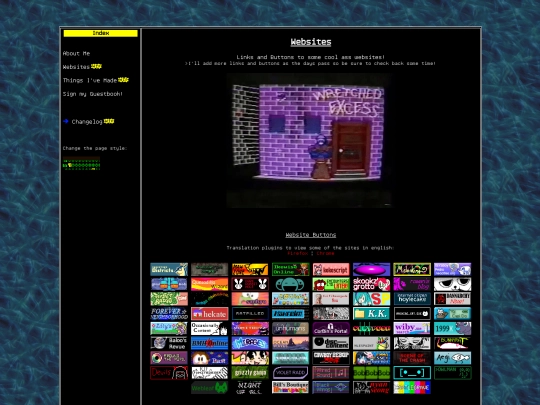Open the Cowboy Bebop button
The height and width of the screenshot is (405, 540).
331,358
